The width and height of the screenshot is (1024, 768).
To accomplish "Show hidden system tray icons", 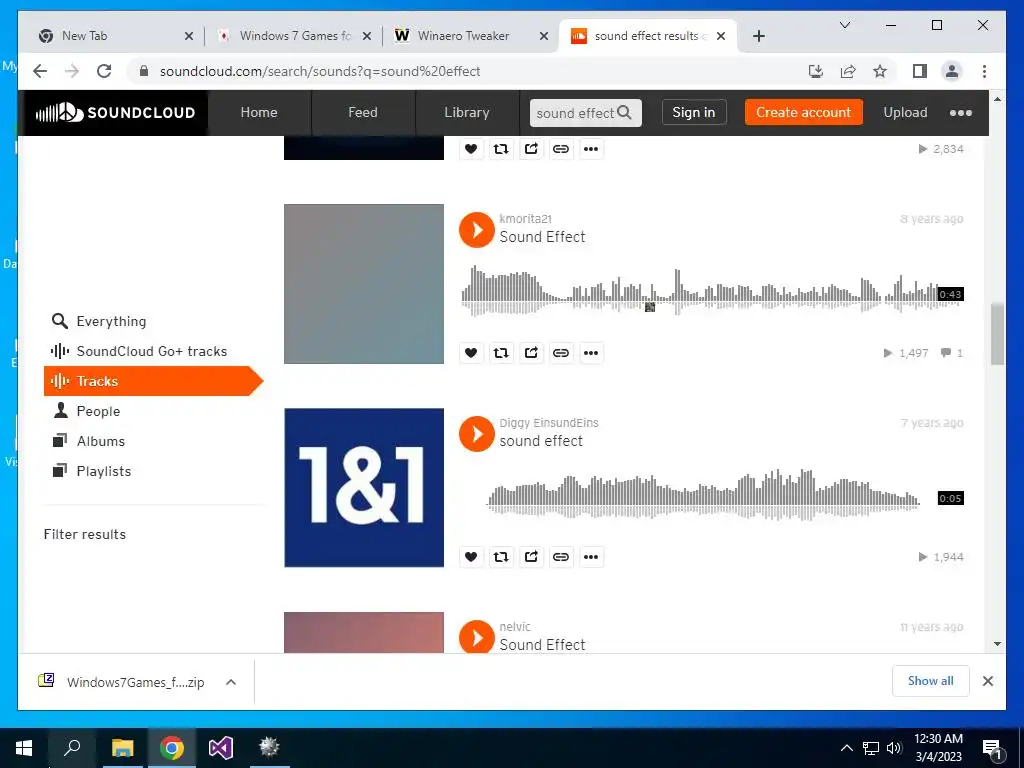I will coord(846,748).
